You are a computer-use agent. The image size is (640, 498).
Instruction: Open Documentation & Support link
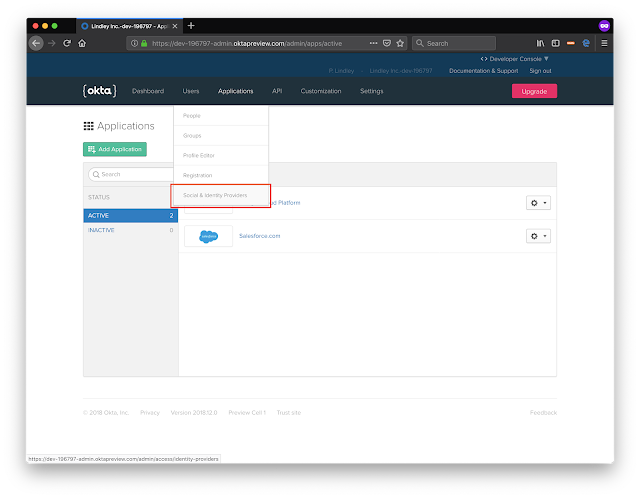pos(484,71)
